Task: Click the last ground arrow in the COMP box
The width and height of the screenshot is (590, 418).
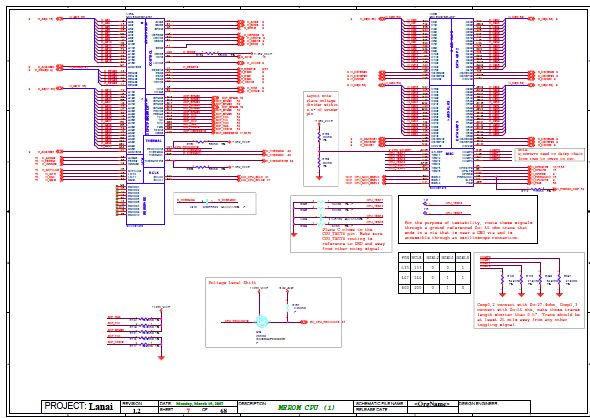Action: [x=559, y=294]
